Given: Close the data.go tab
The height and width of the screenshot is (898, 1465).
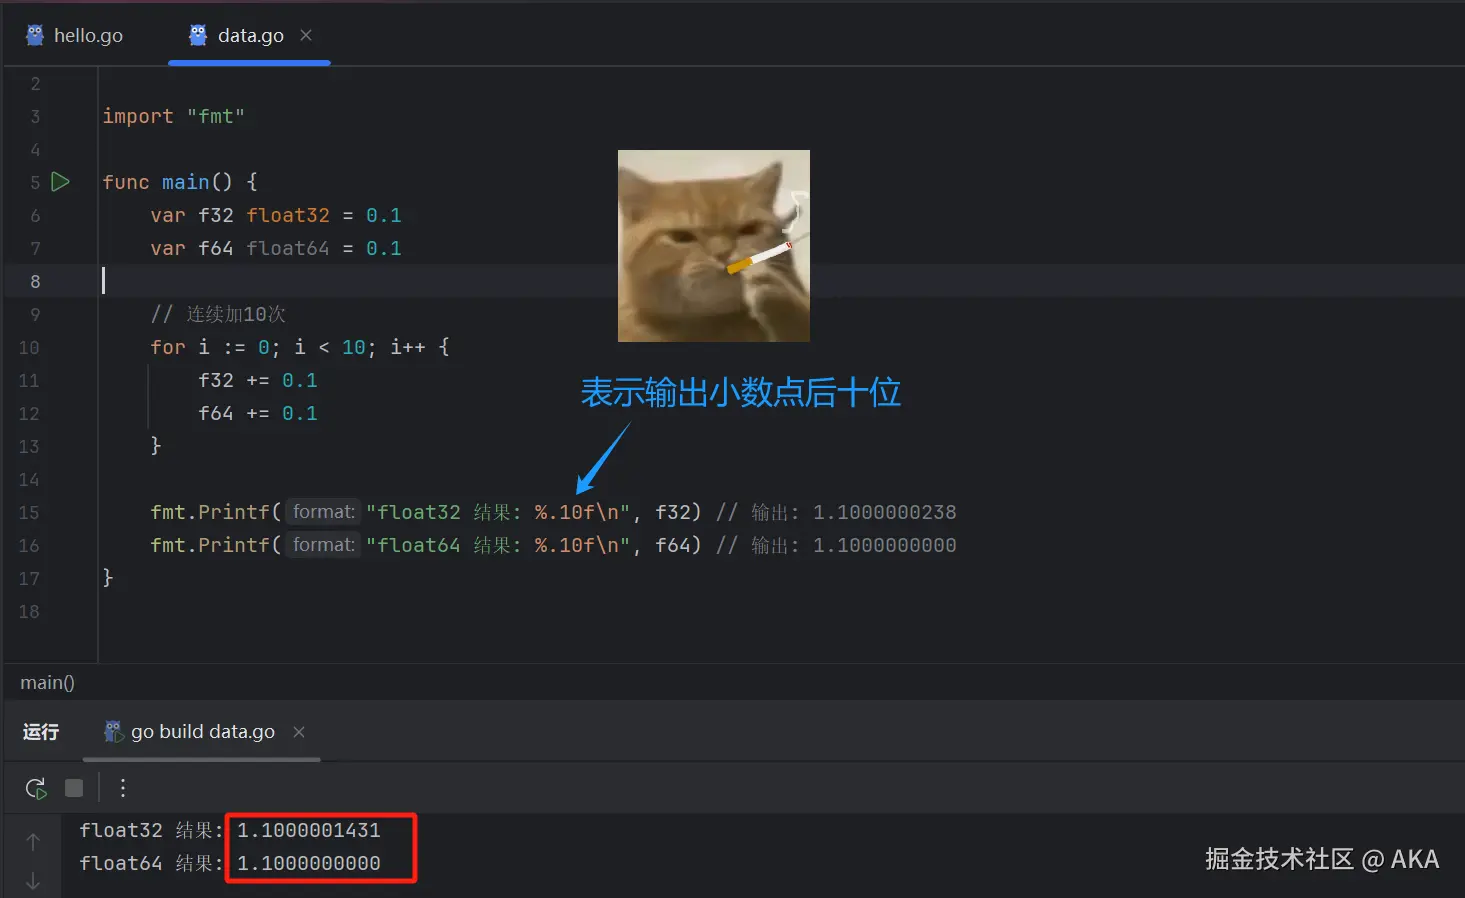Looking at the screenshot, I should (x=306, y=35).
